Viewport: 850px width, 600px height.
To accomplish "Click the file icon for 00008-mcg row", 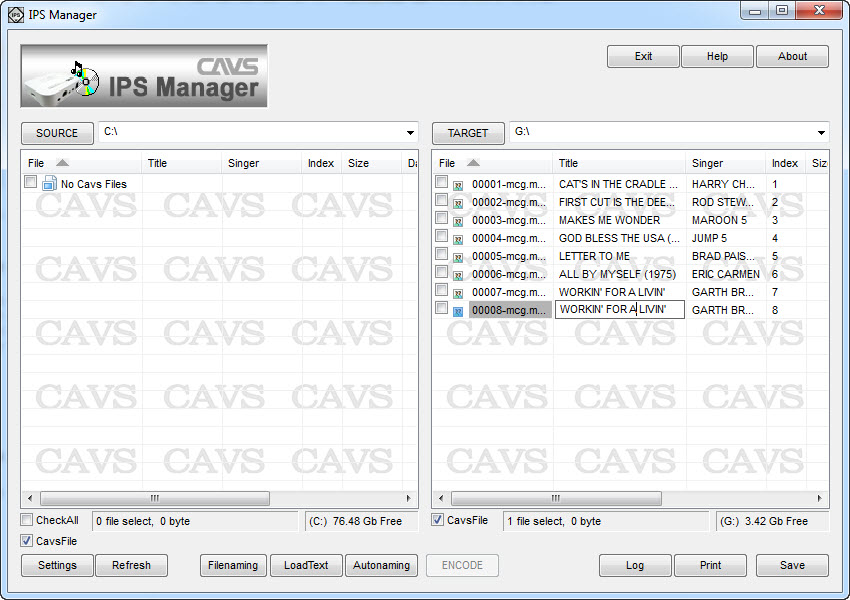I will tap(459, 311).
